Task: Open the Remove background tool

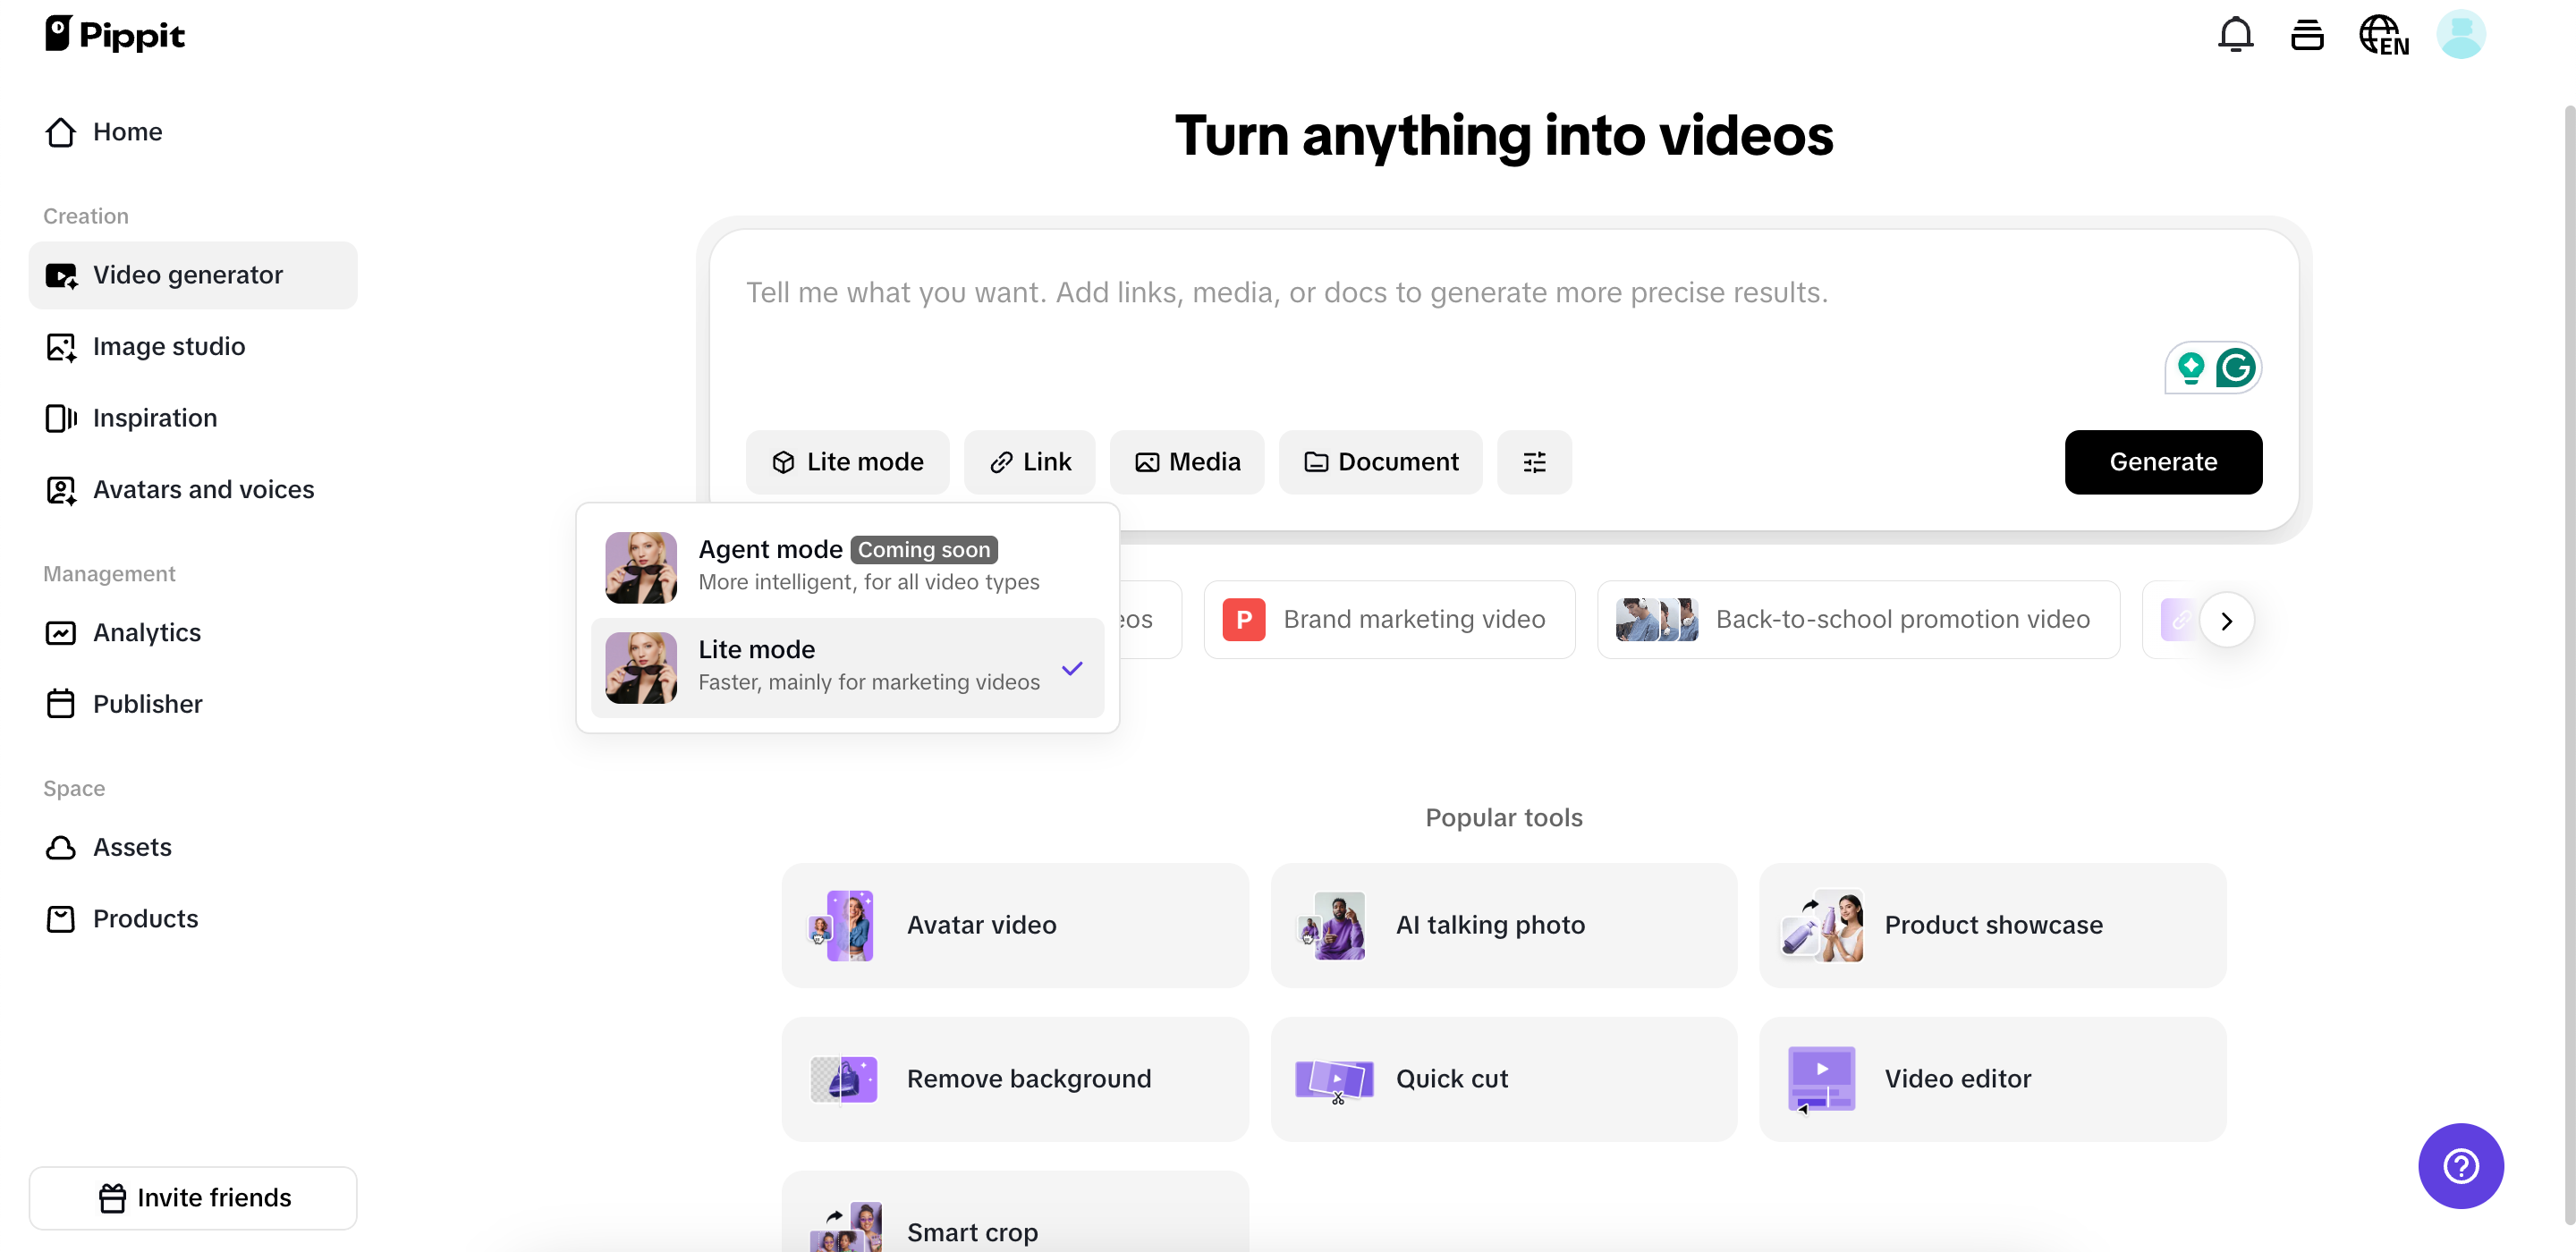Action: tap(1014, 1079)
